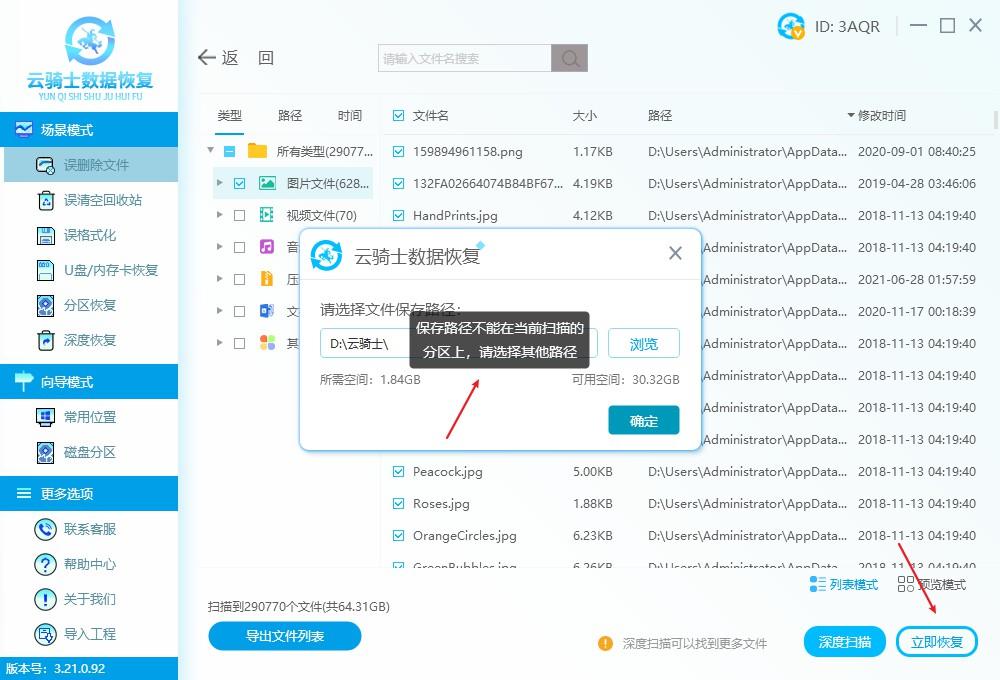Viewport: 1000px width, 680px height.
Task: Uncheck the OrangeCircles.jpg checkbox
Action: [399, 535]
